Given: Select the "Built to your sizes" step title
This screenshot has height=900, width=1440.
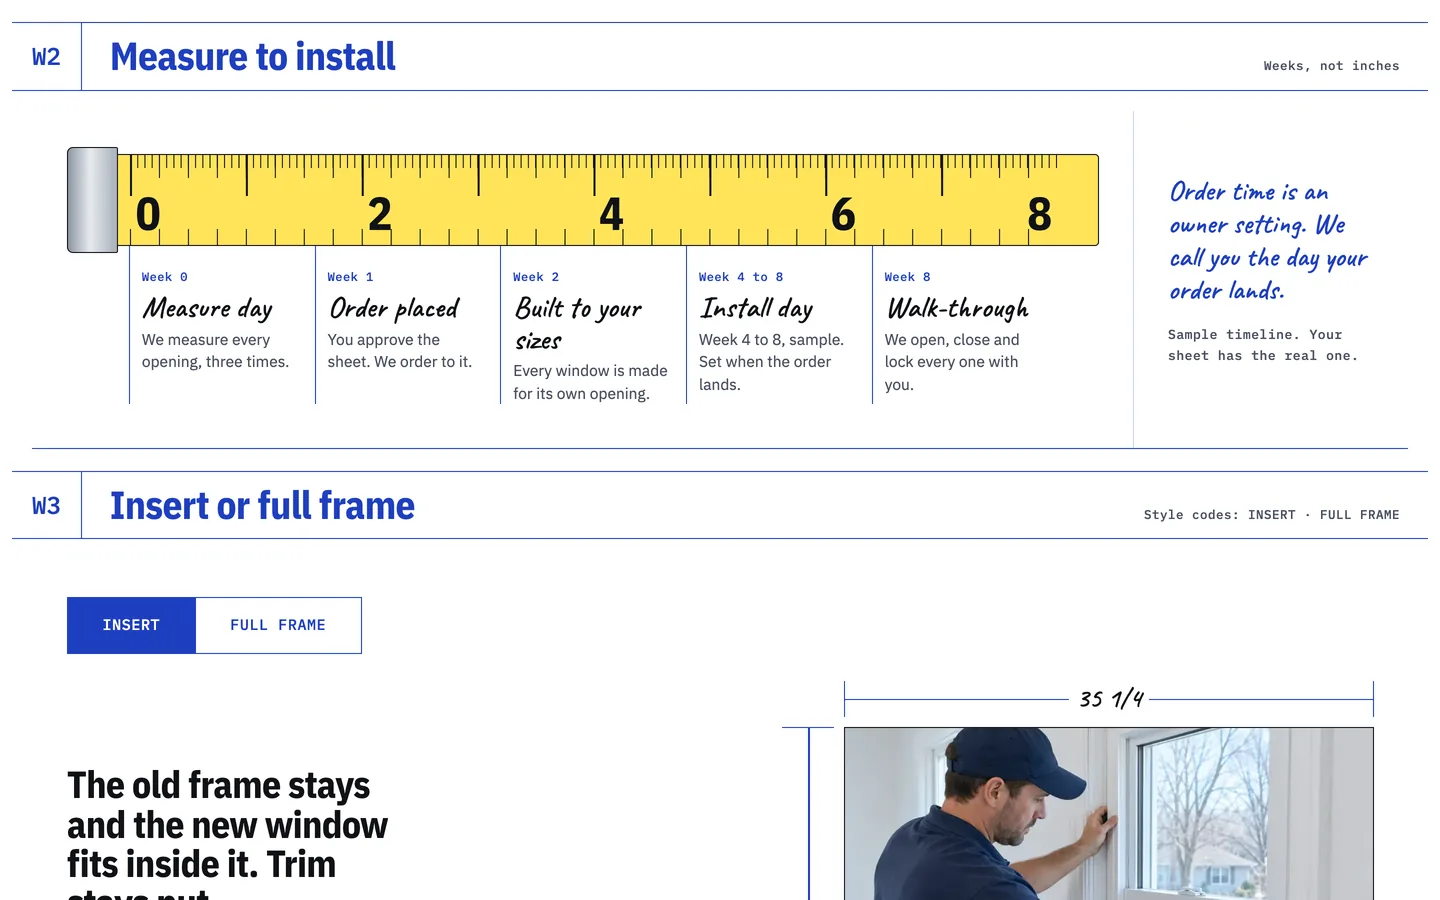Looking at the screenshot, I should click(x=578, y=324).
